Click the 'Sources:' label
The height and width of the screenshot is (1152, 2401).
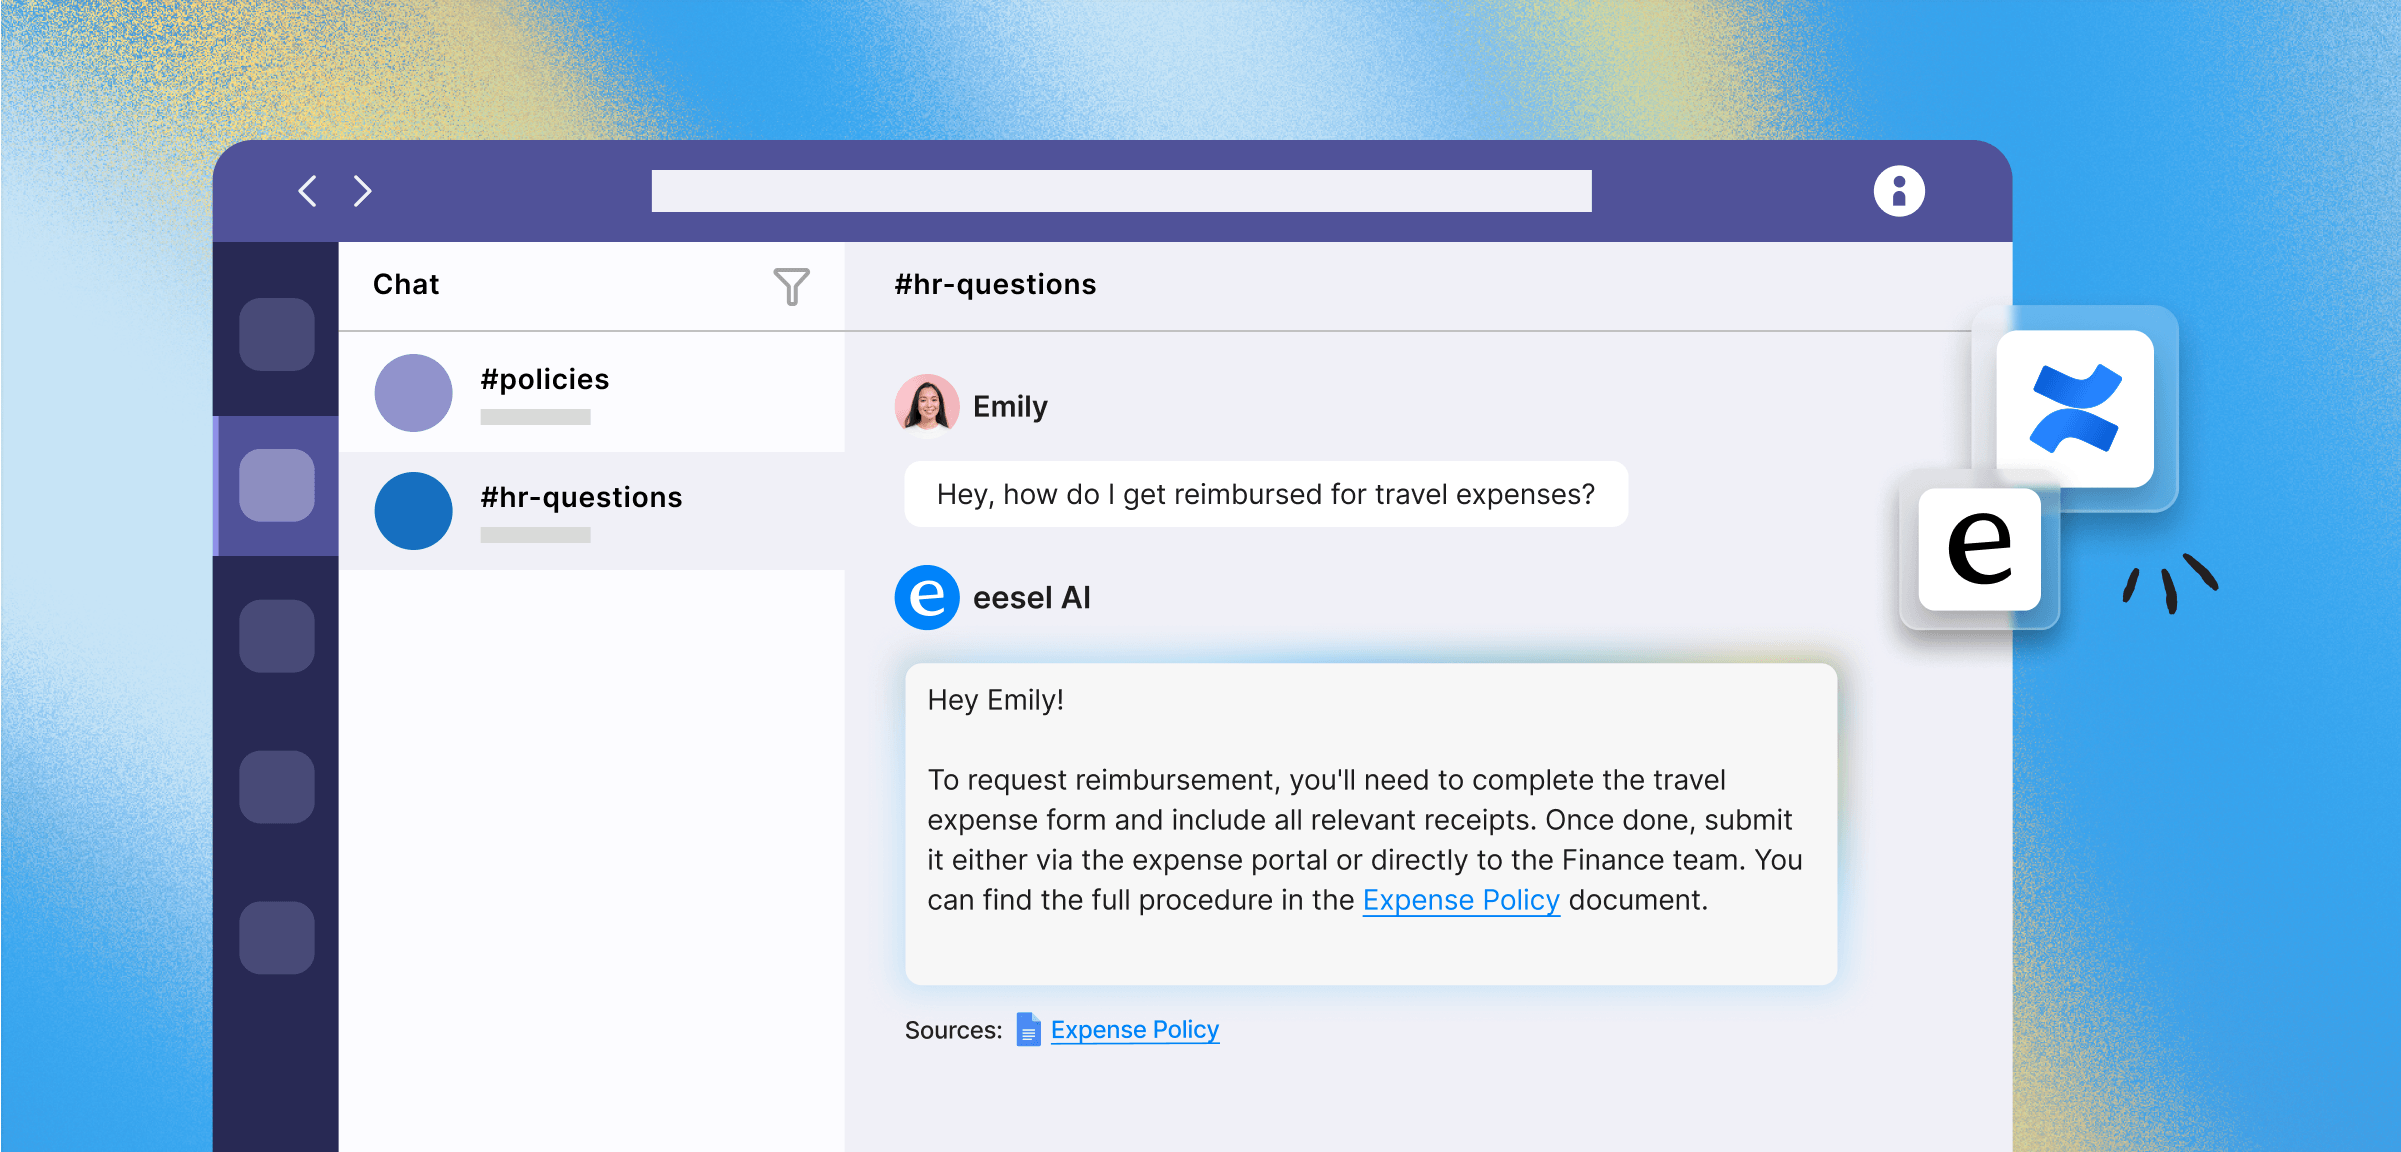click(x=953, y=1030)
